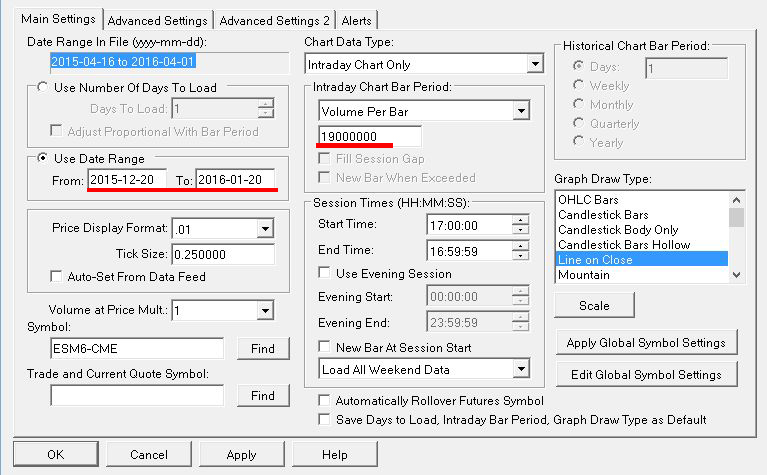The image size is (767, 475).
Task: Select Mountain in Graph Draw Type list
Action: (x=642, y=274)
